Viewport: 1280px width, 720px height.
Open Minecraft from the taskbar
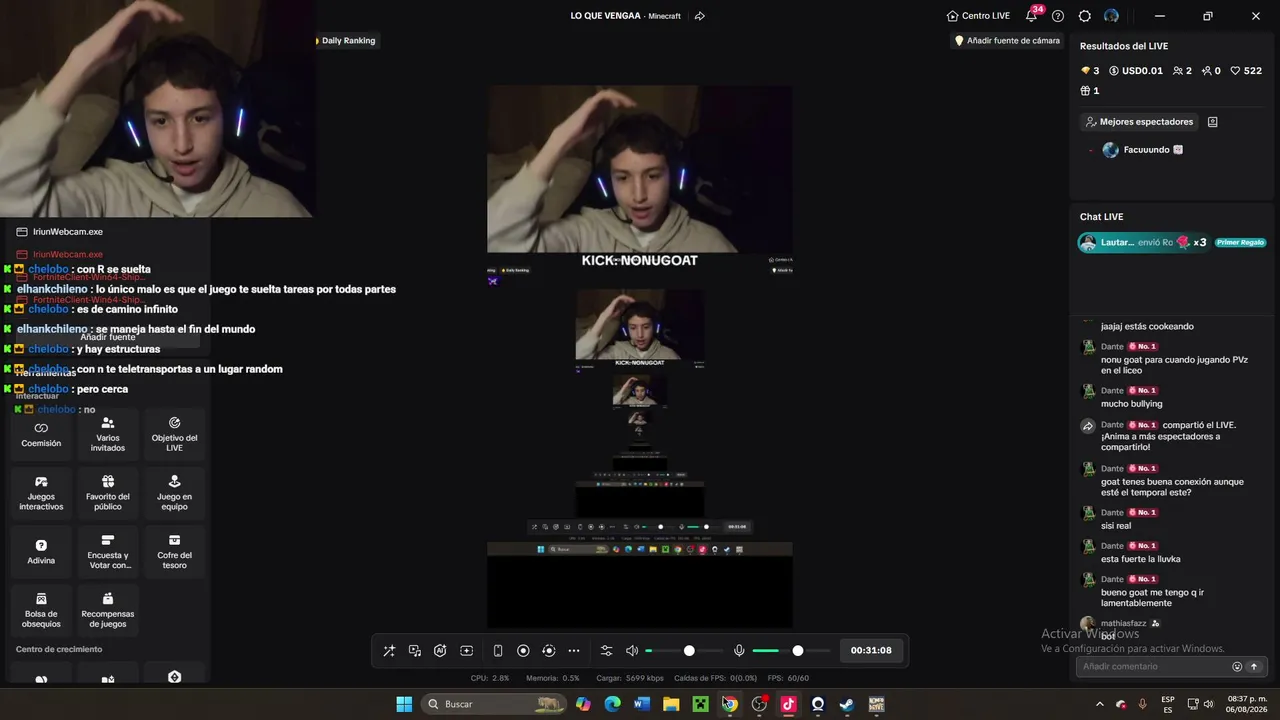click(701, 704)
